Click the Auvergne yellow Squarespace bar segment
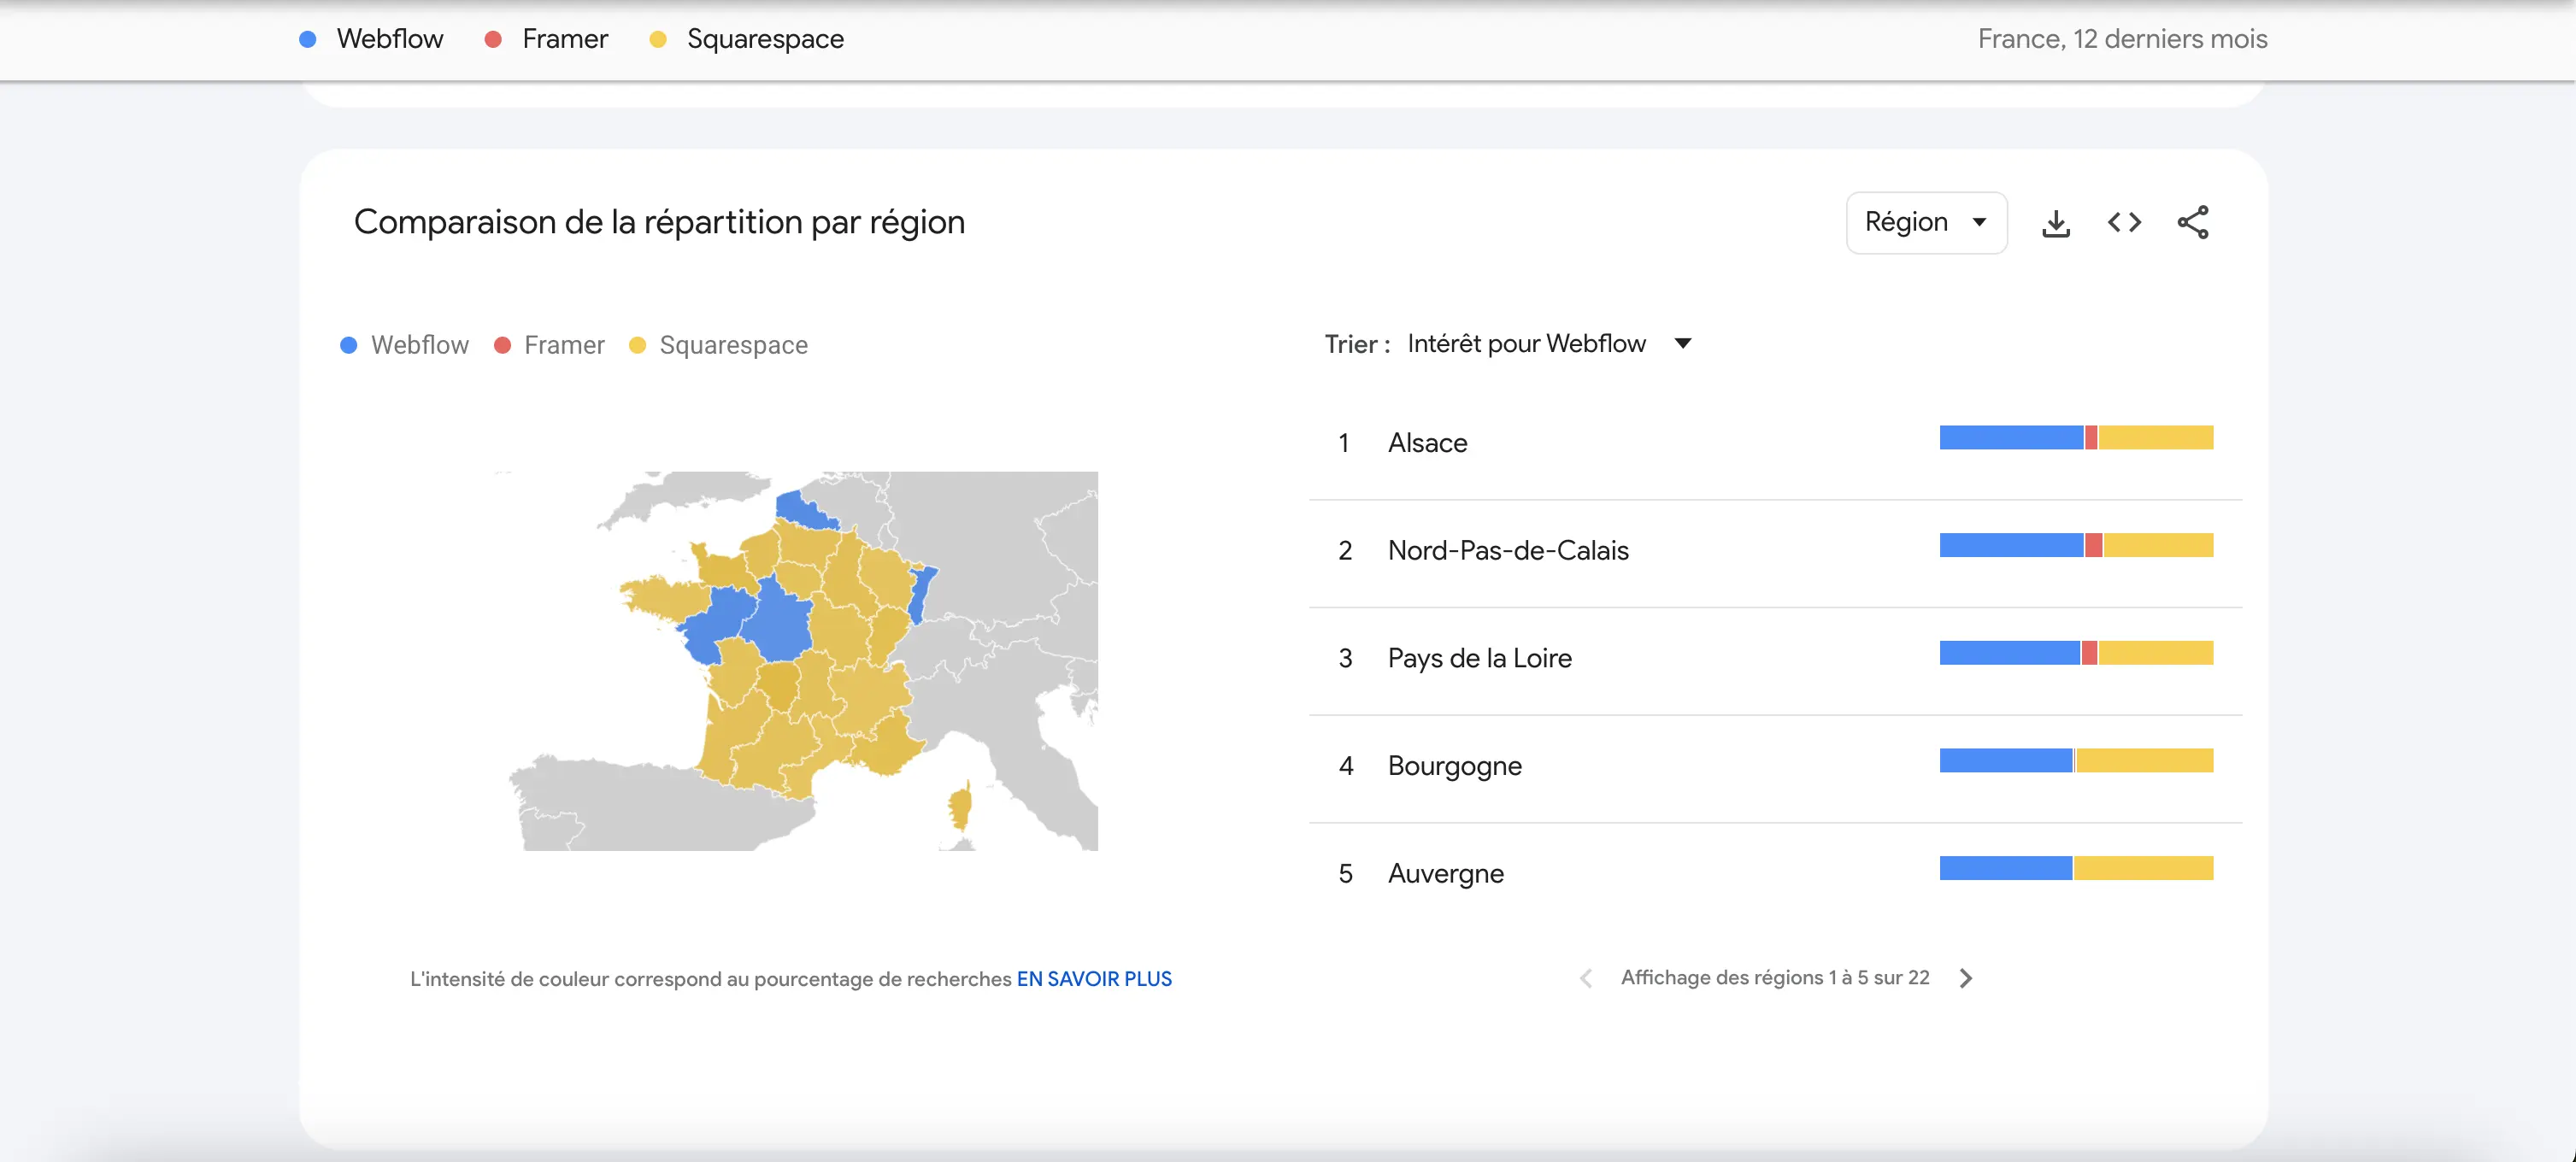 [2143, 868]
